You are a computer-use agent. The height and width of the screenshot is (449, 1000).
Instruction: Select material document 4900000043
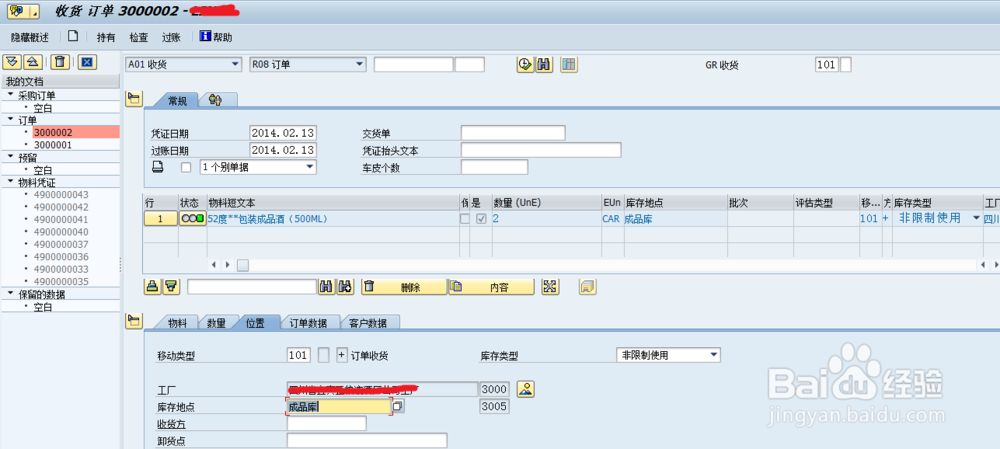coord(61,195)
